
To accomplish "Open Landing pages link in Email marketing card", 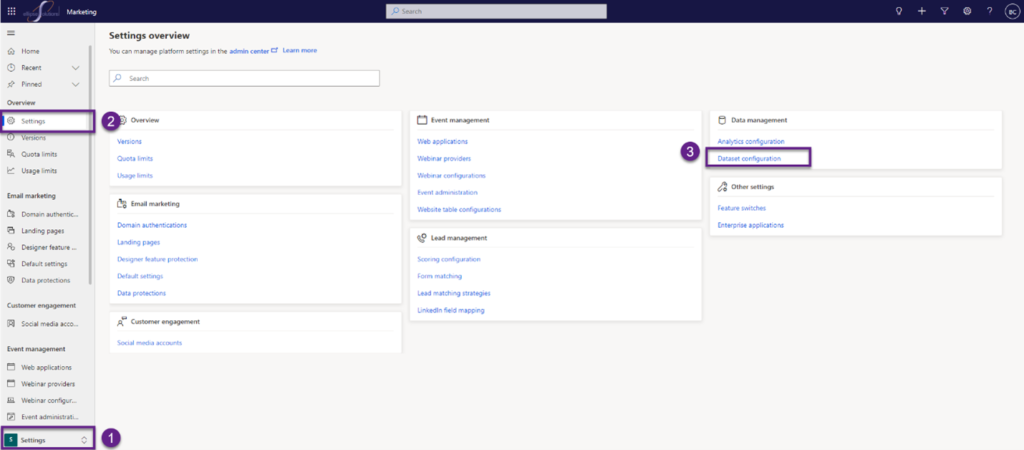I will tap(138, 242).
